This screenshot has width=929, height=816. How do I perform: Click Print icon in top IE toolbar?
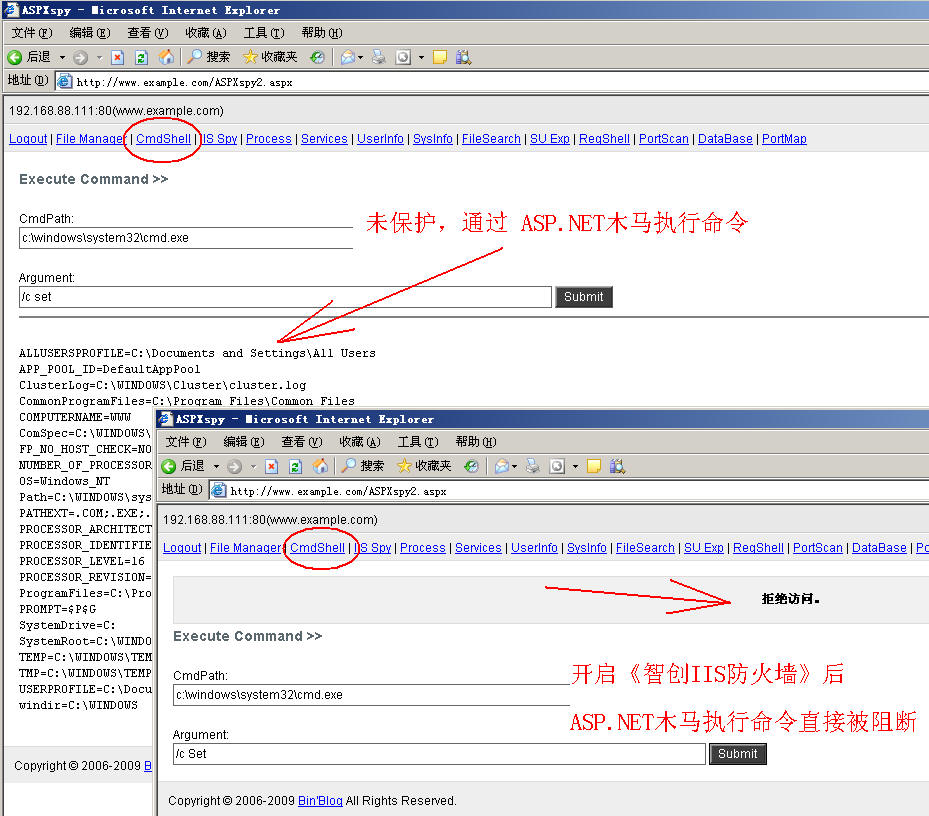pyautogui.click(x=379, y=57)
